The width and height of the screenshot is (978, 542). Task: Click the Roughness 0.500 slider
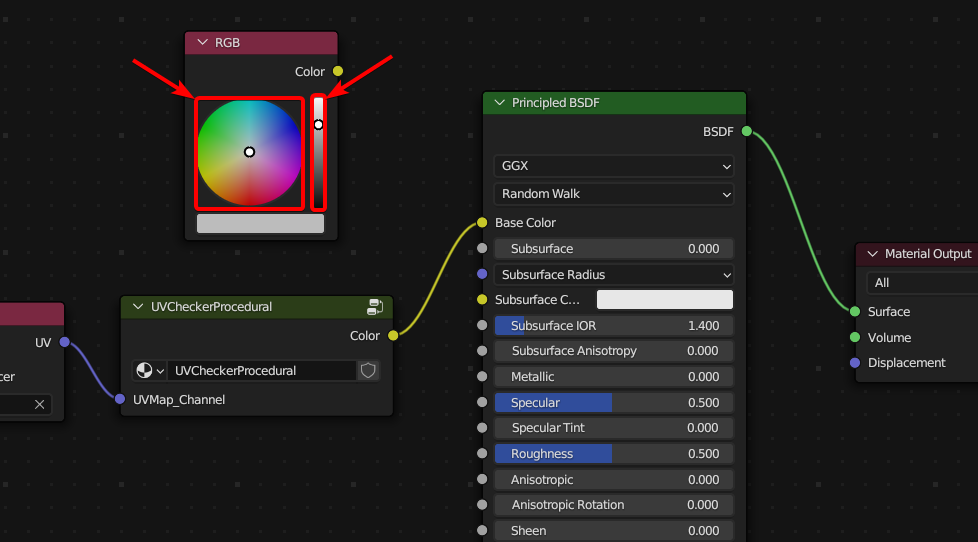coord(614,453)
